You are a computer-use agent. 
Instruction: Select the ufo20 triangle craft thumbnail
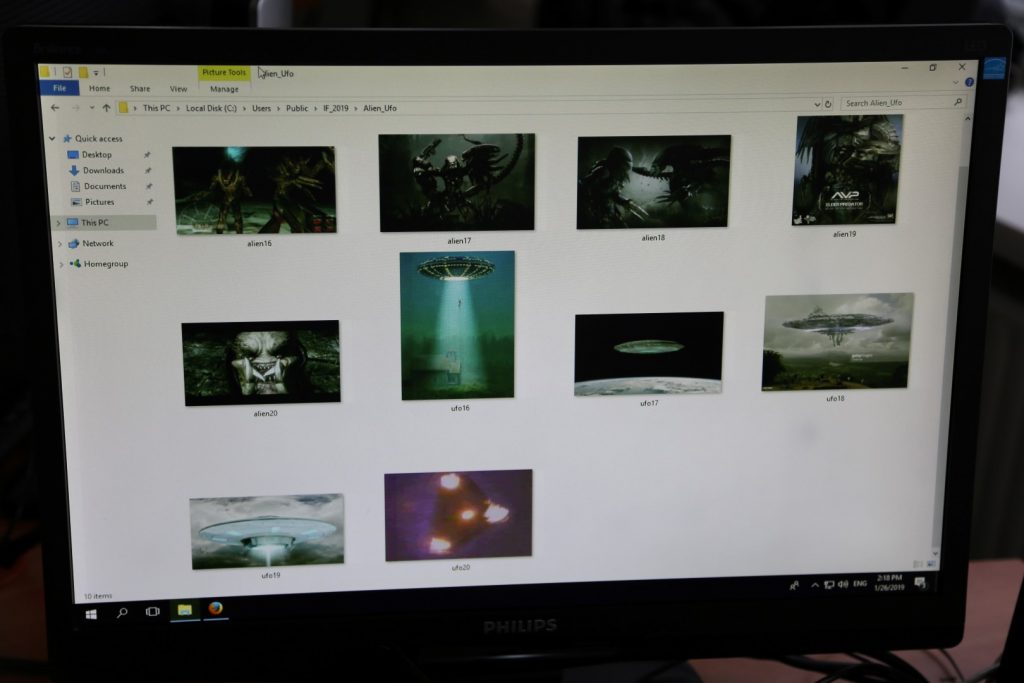coord(458,515)
